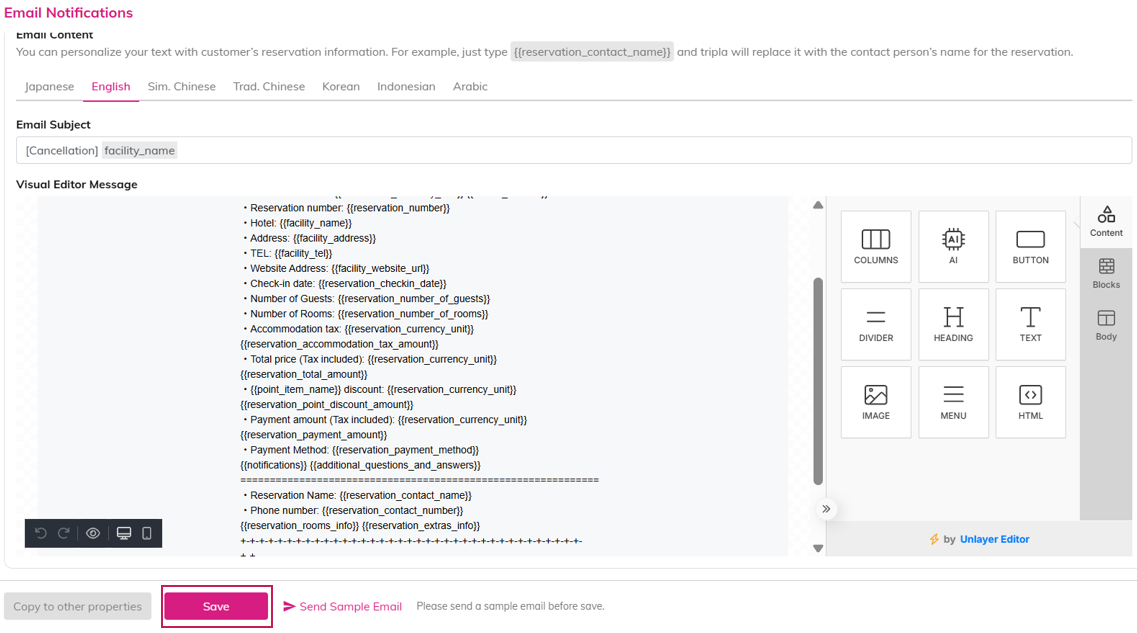The image size is (1137, 633).
Task: Switch to mobile preview mode
Action: click(147, 533)
